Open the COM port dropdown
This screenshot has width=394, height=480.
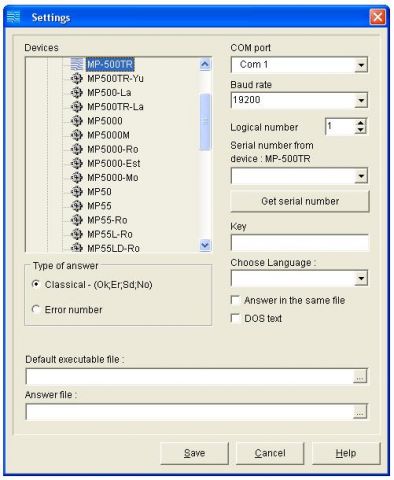point(361,65)
